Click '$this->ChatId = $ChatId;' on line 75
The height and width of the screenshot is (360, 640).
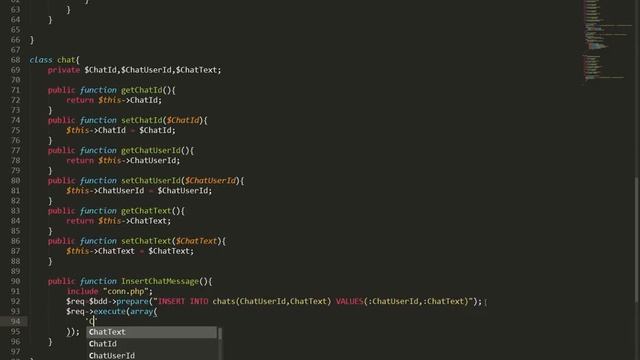click(x=120, y=131)
